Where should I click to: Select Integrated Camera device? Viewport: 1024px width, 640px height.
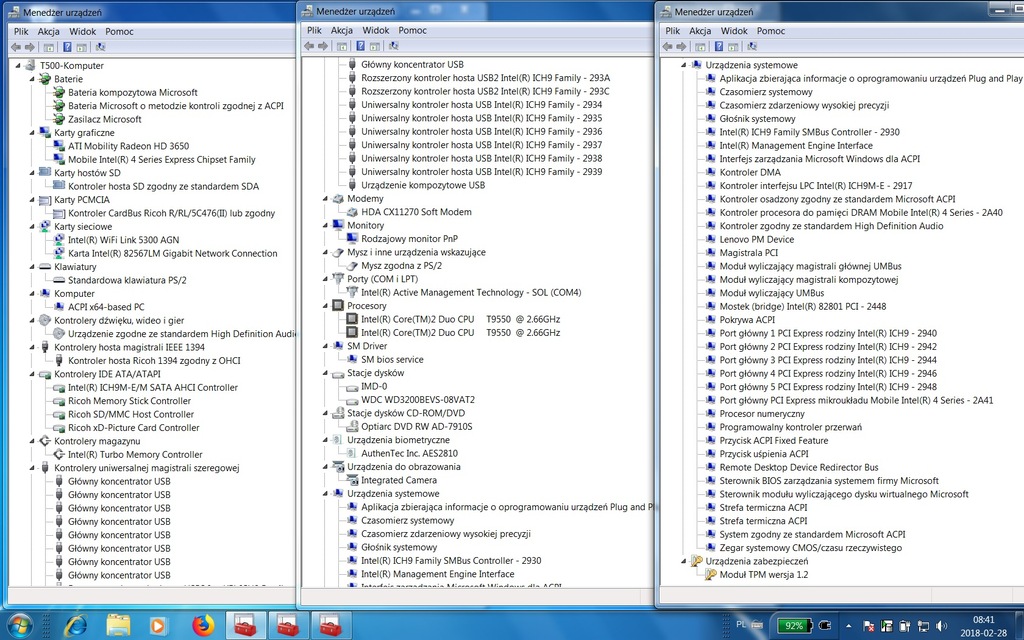click(399, 480)
